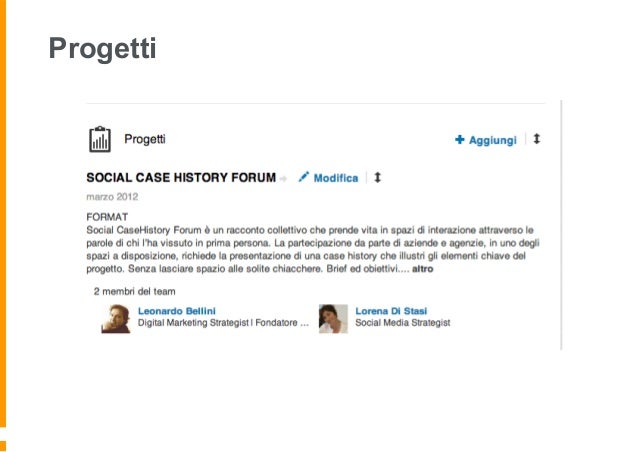Click the Progetti clipboard chart icon
The image size is (638, 452).
(100, 140)
